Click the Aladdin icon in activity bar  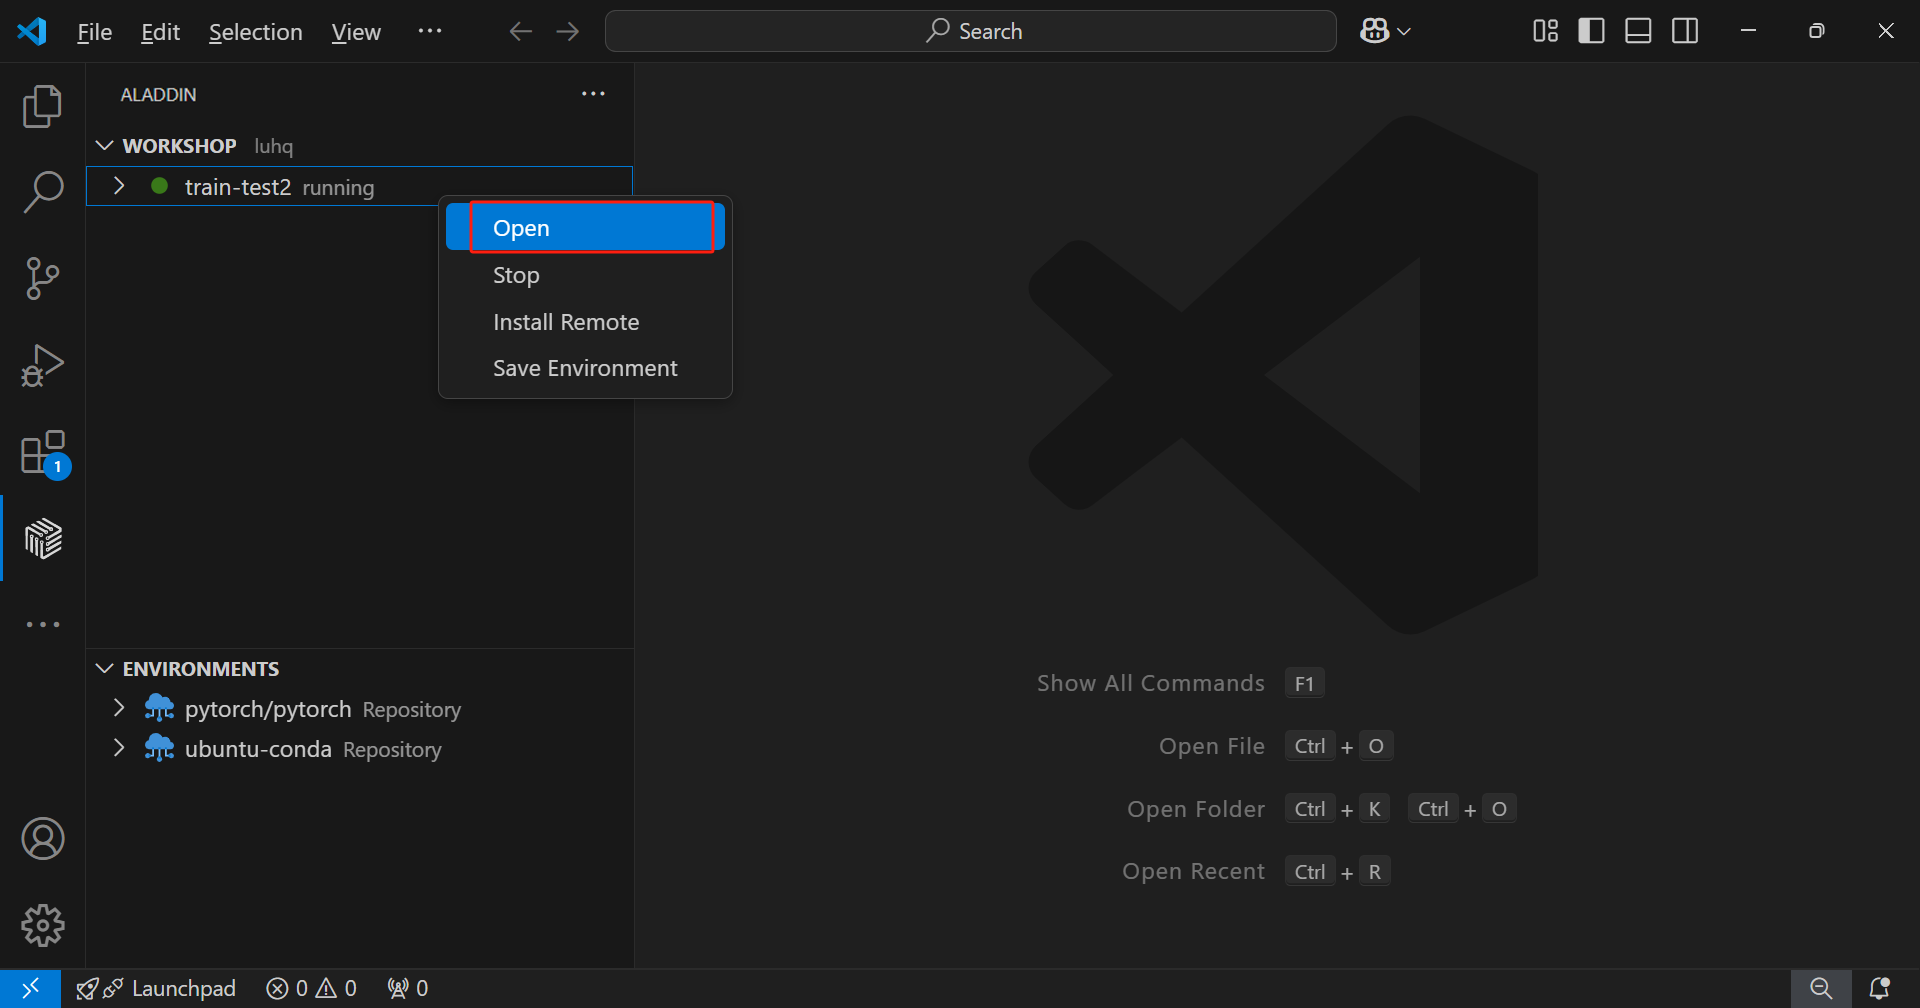42,539
